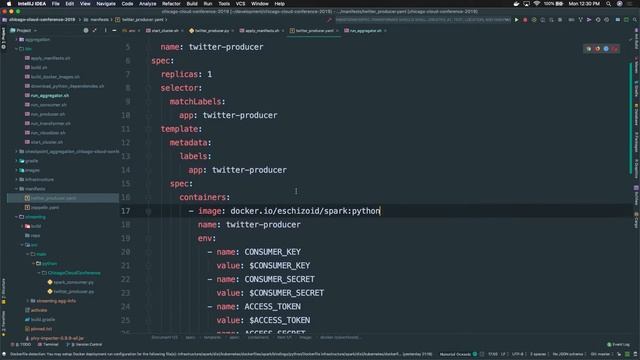Click the Git master branch in status bar
This screenshot has width=640, height=360.
coord(600,354)
